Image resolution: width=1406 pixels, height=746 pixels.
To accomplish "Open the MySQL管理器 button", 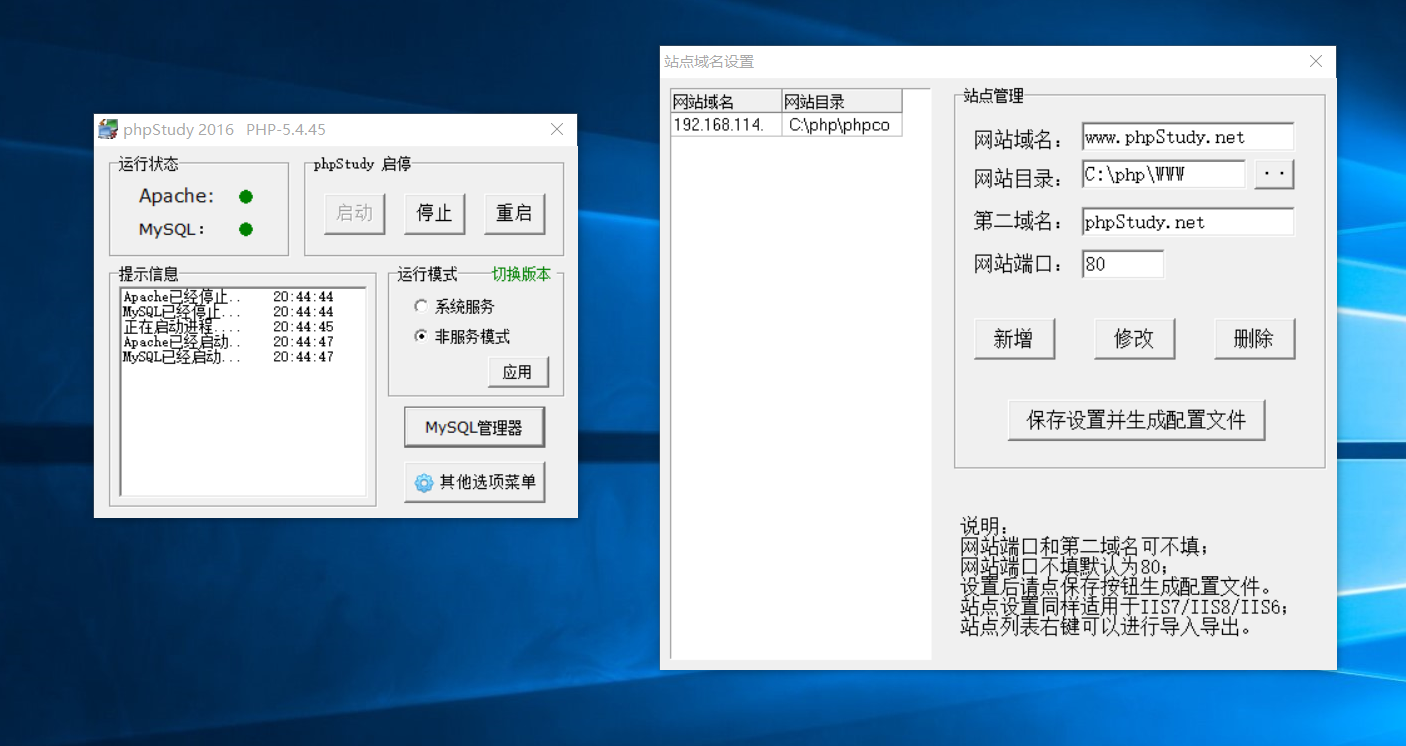I will (474, 427).
